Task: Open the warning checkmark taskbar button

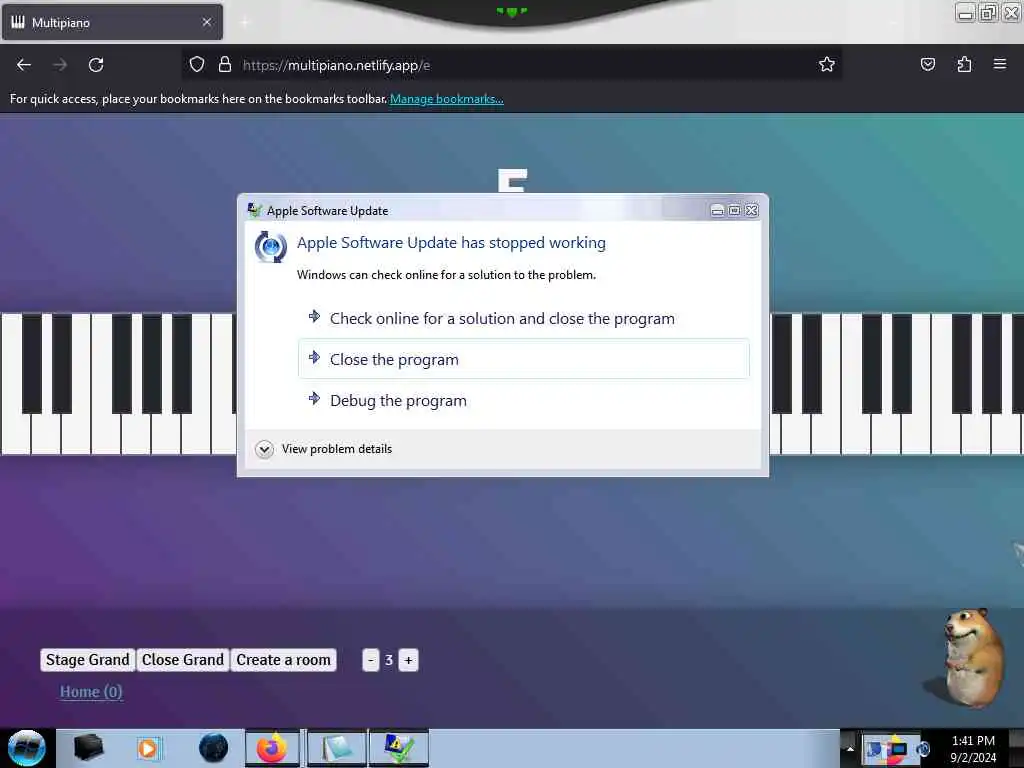Action: click(x=399, y=748)
